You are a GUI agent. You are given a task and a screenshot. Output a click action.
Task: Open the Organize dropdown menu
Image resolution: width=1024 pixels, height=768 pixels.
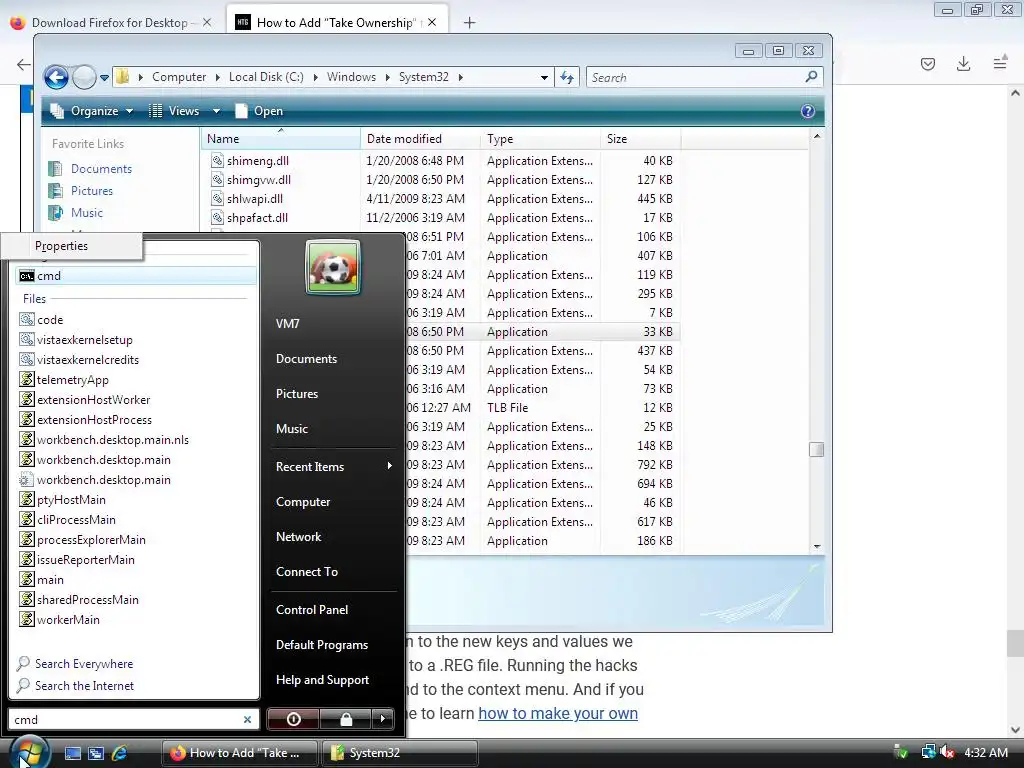(92, 111)
